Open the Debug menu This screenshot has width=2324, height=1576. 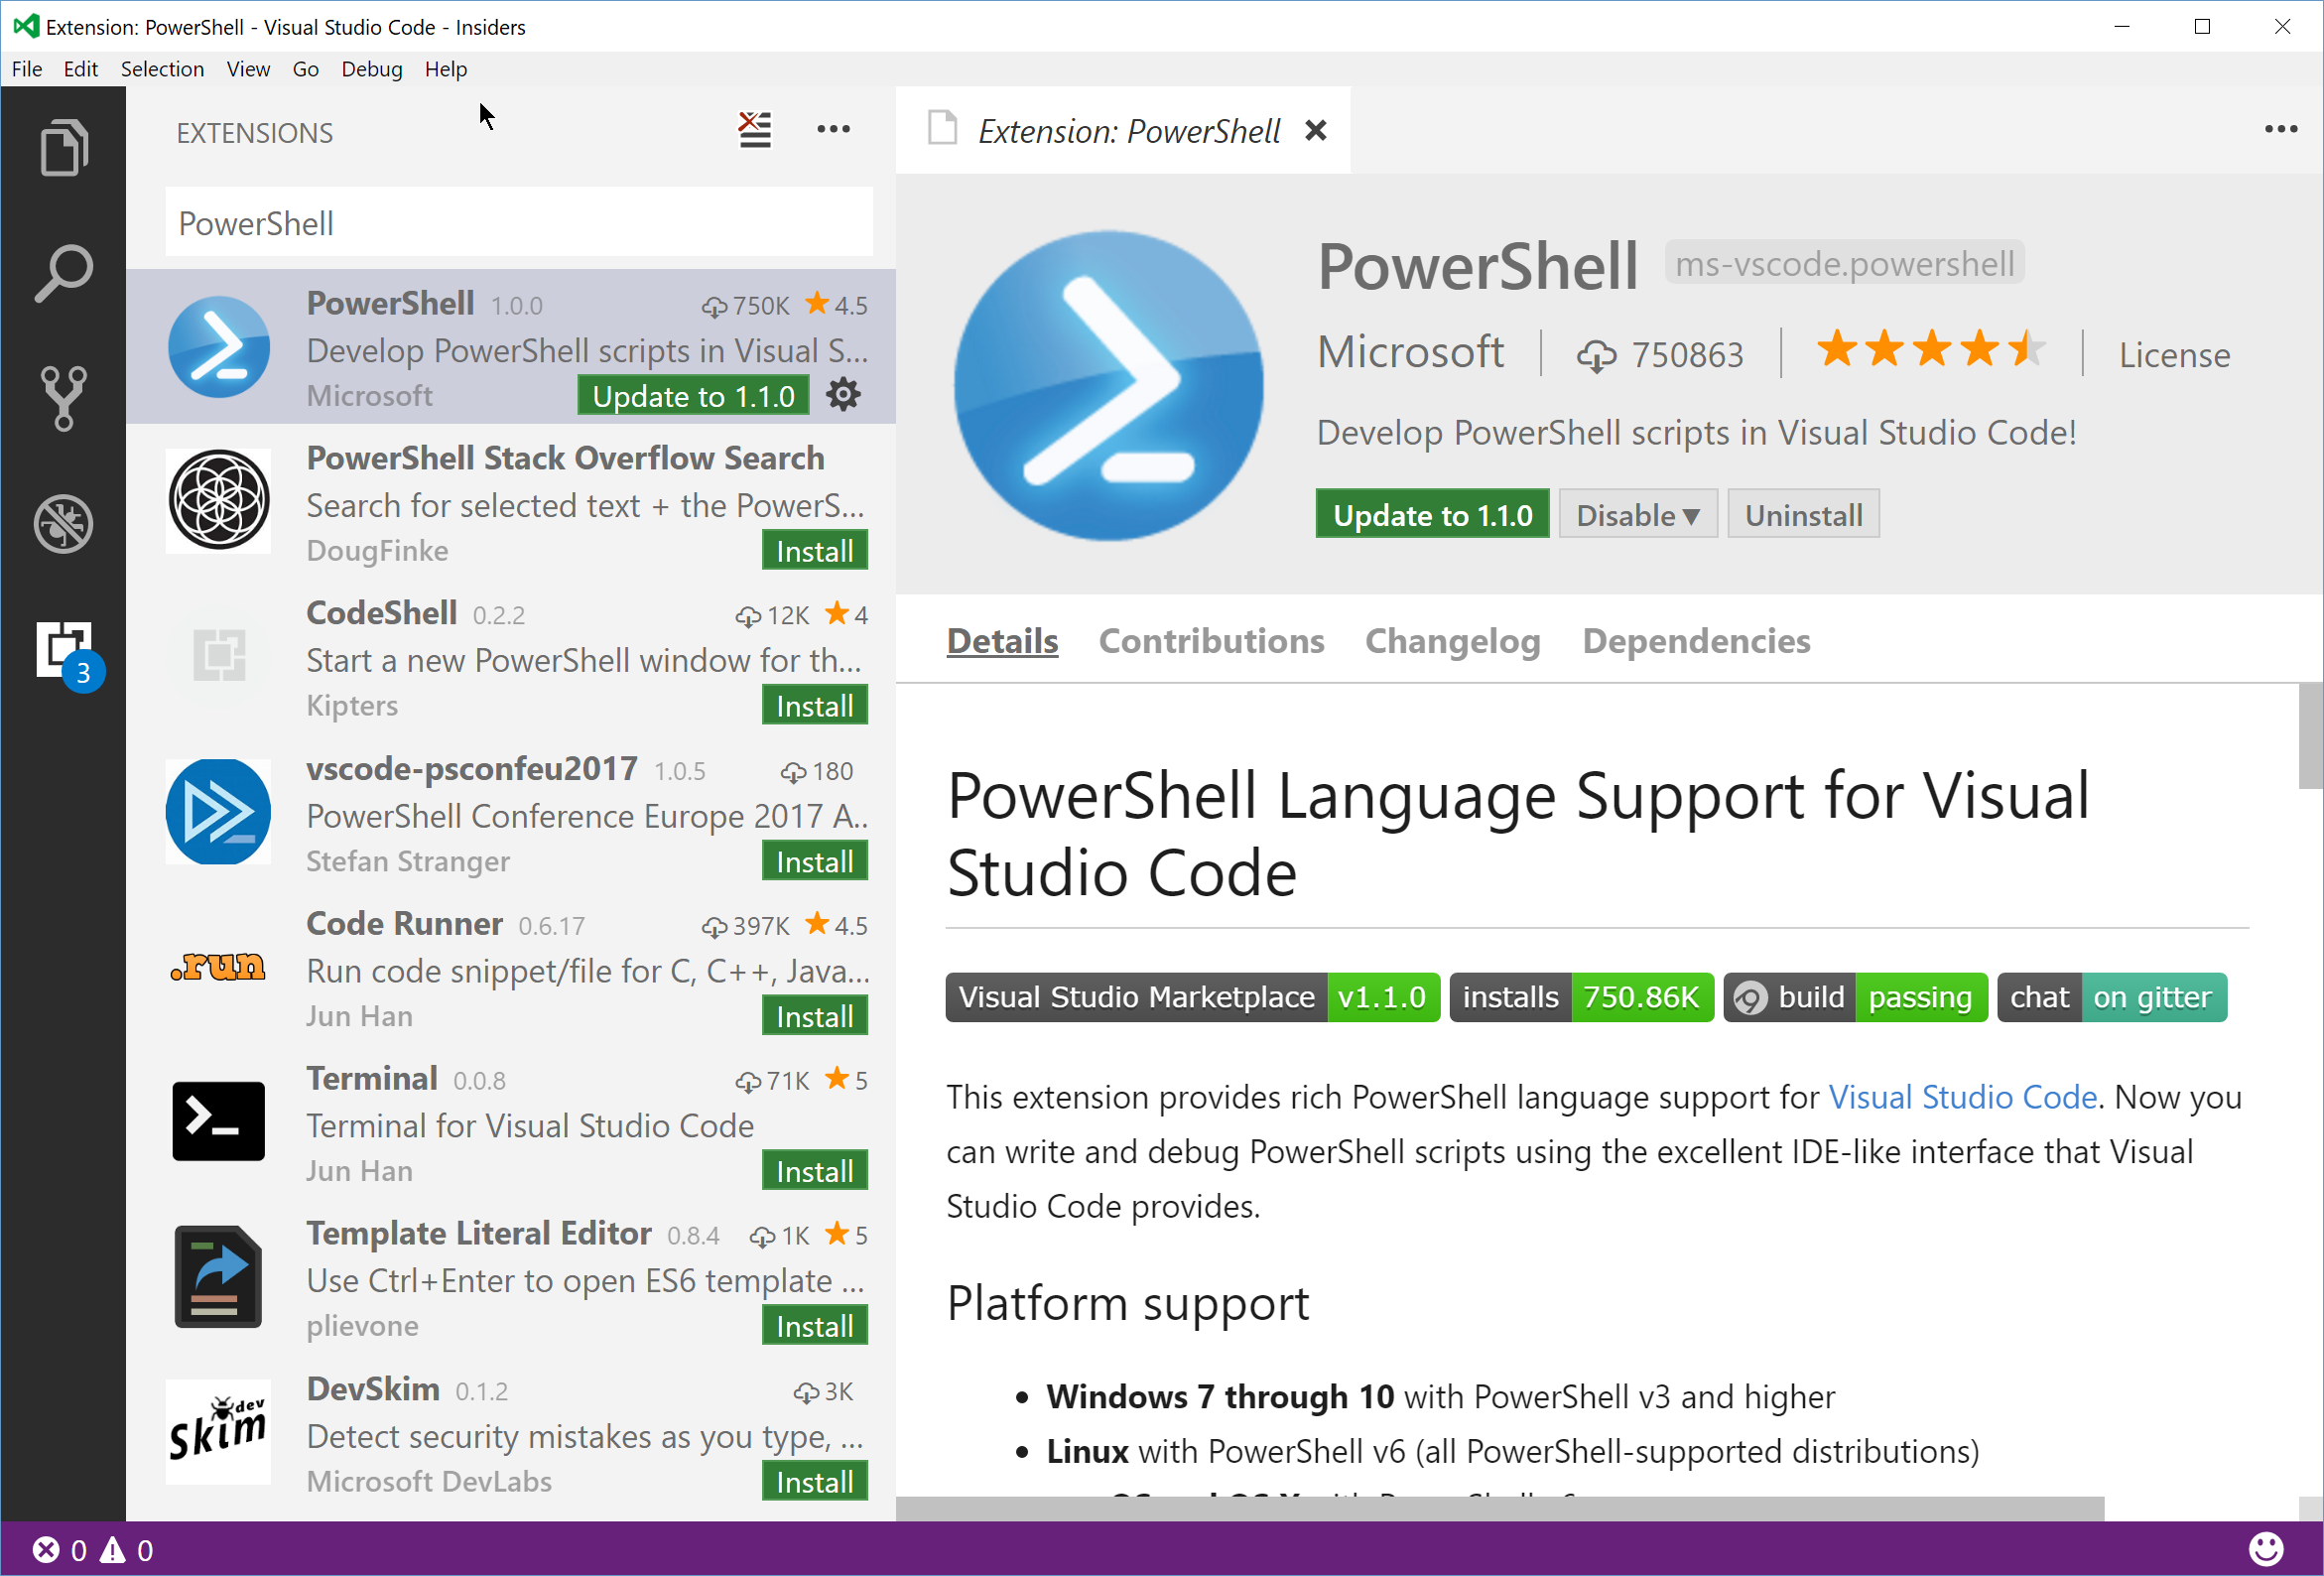tap(371, 69)
